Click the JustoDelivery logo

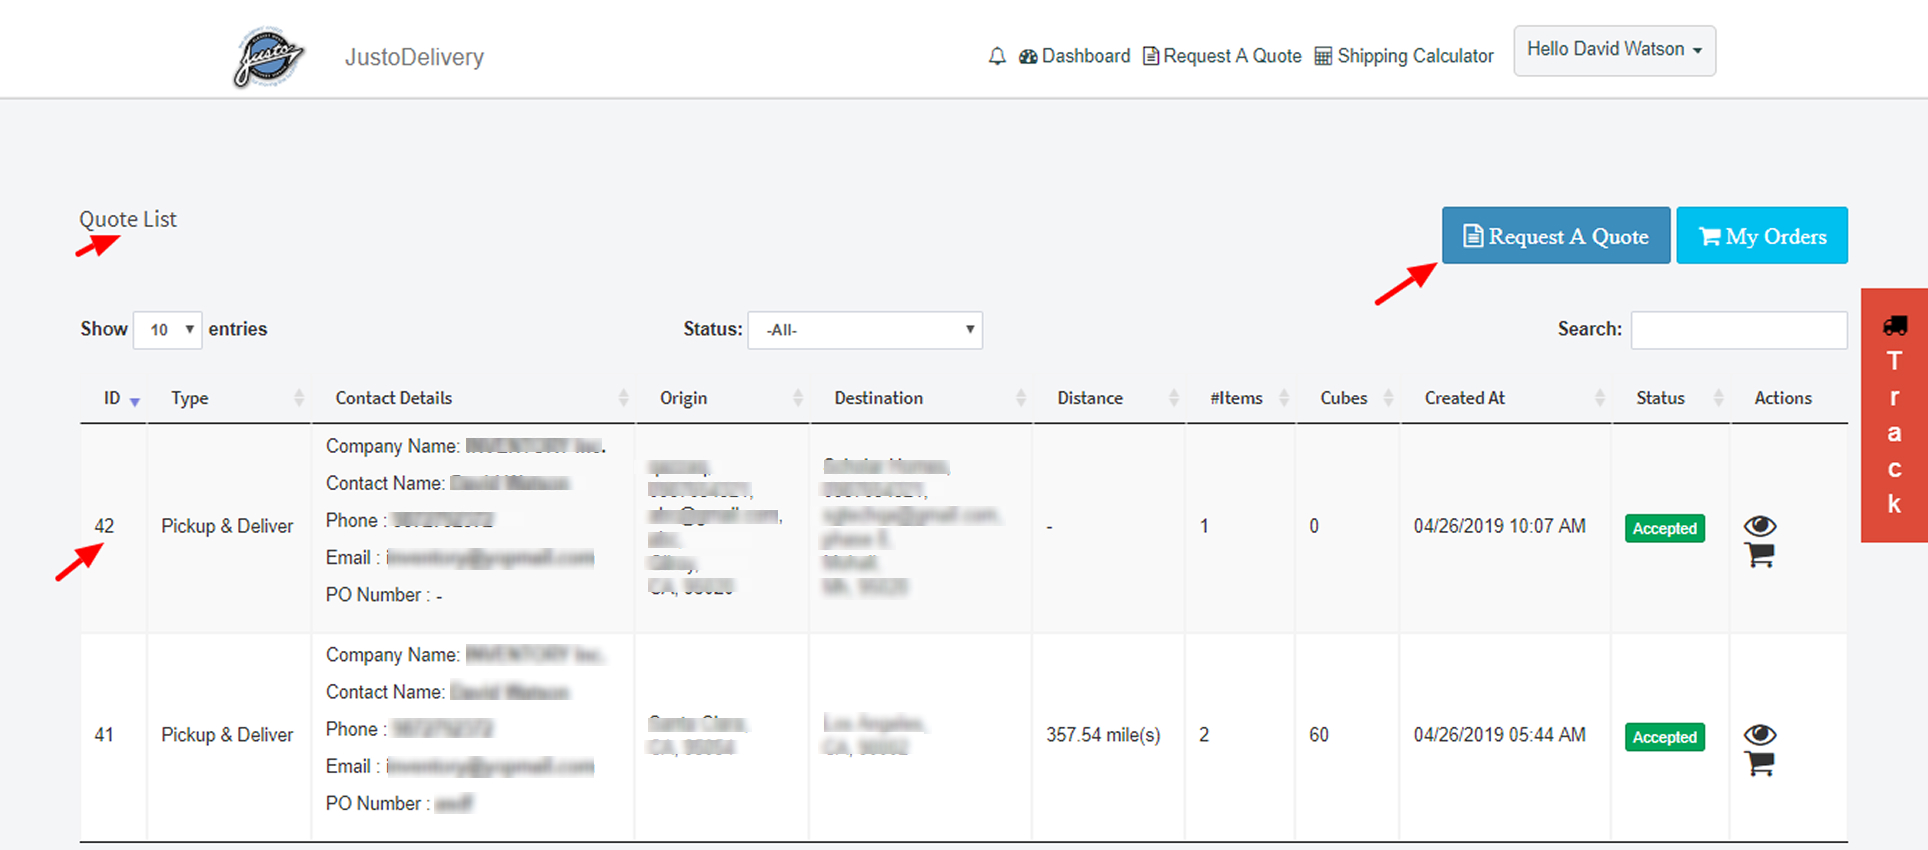coord(268,57)
